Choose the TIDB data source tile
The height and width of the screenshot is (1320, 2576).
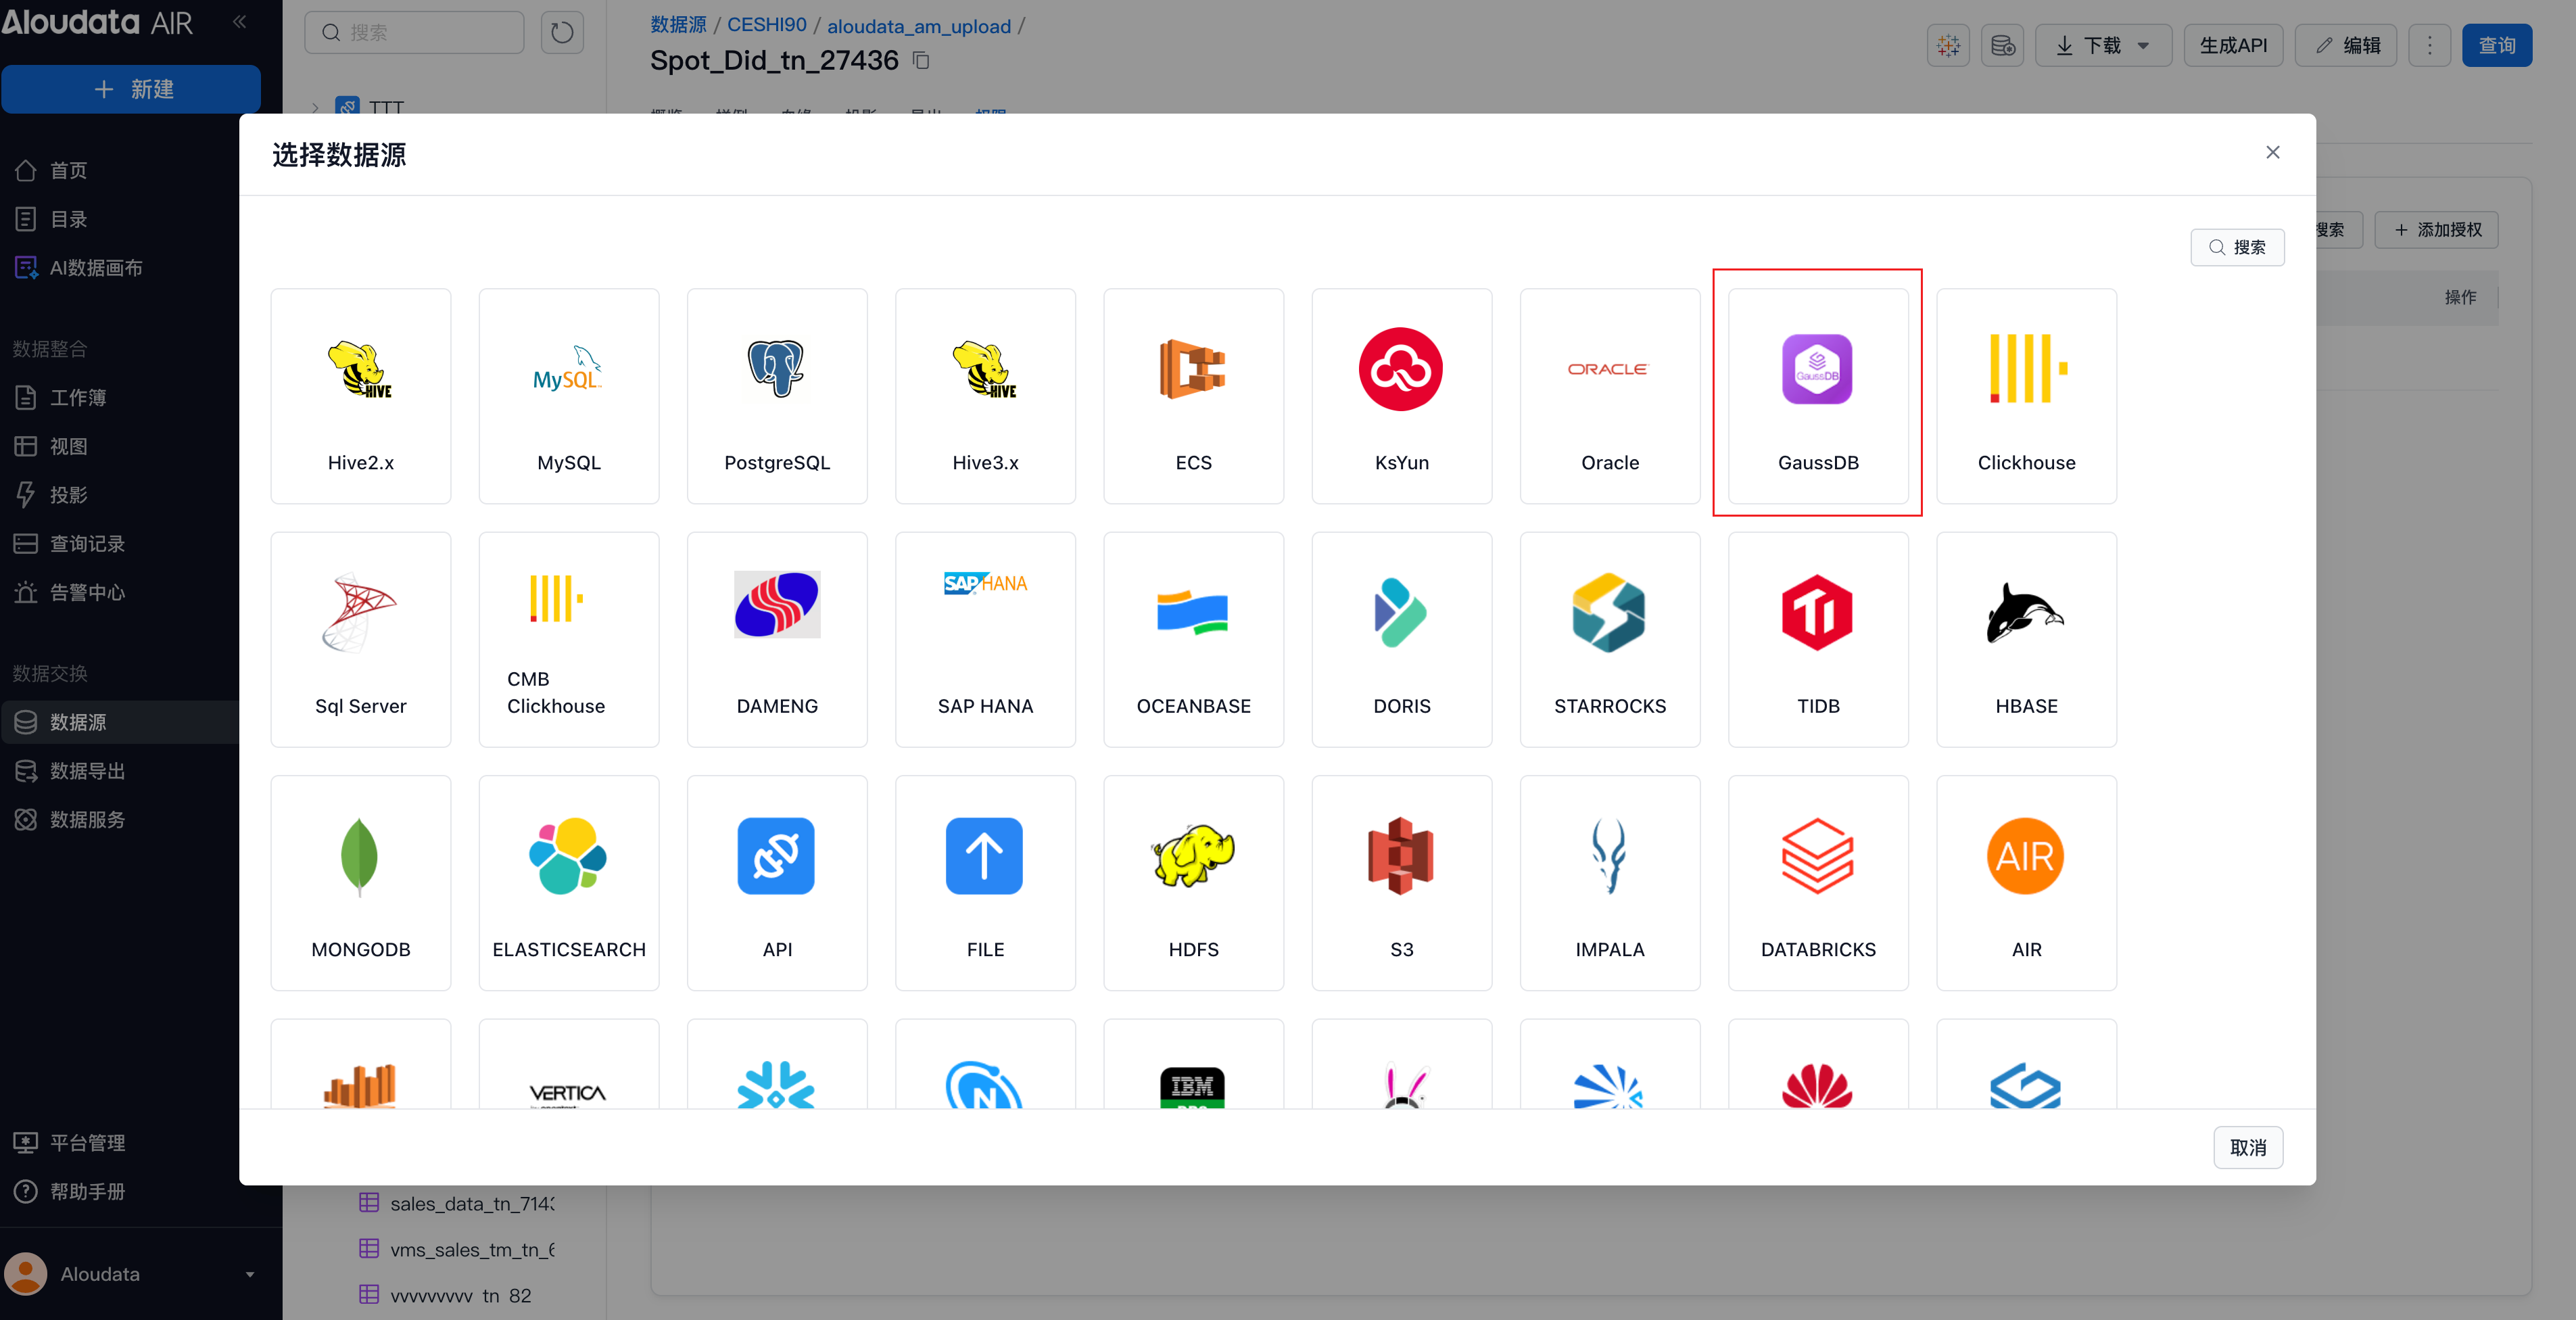click(x=1817, y=639)
